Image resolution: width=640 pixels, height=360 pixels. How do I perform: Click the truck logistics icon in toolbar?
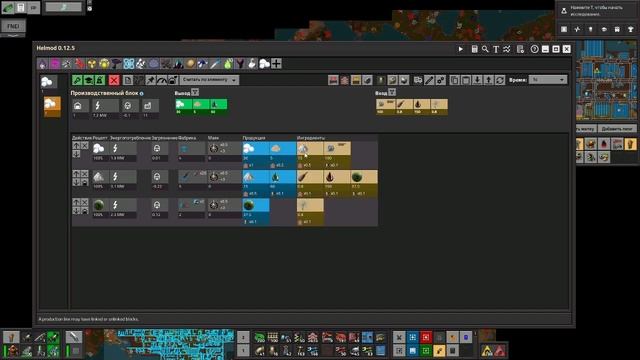point(418,80)
